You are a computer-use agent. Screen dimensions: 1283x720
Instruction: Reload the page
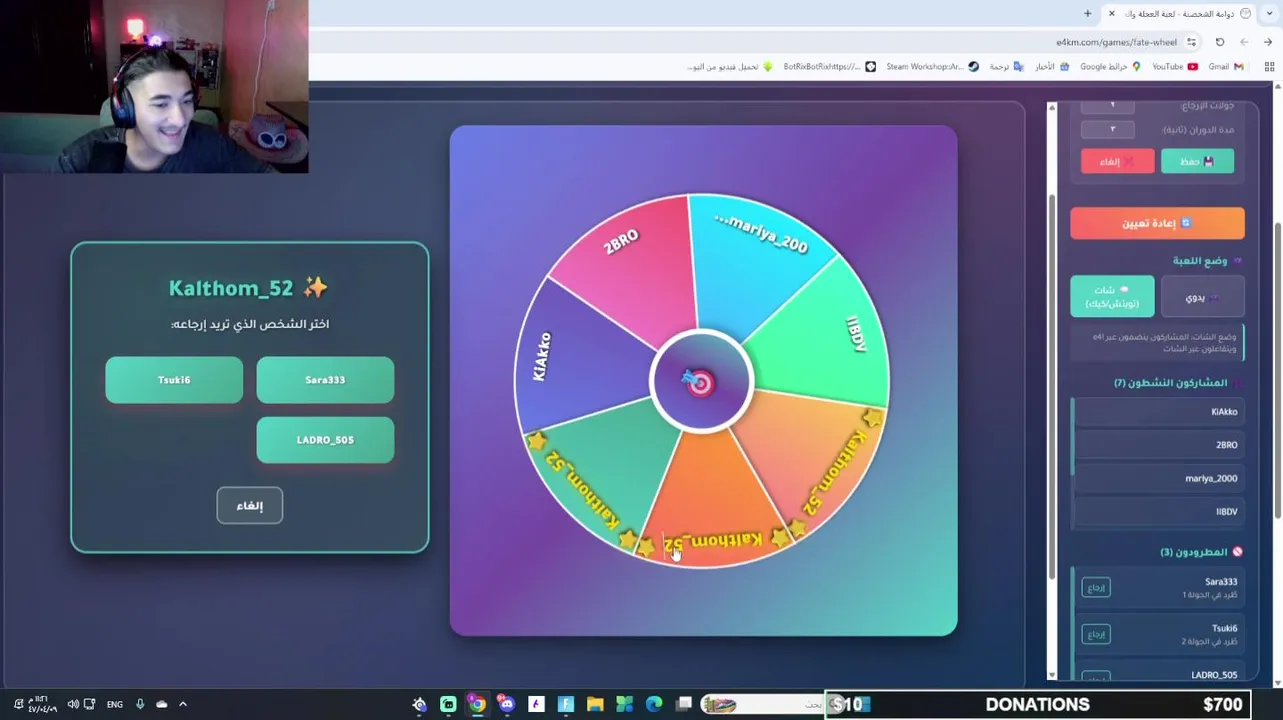tap(1220, 42)
